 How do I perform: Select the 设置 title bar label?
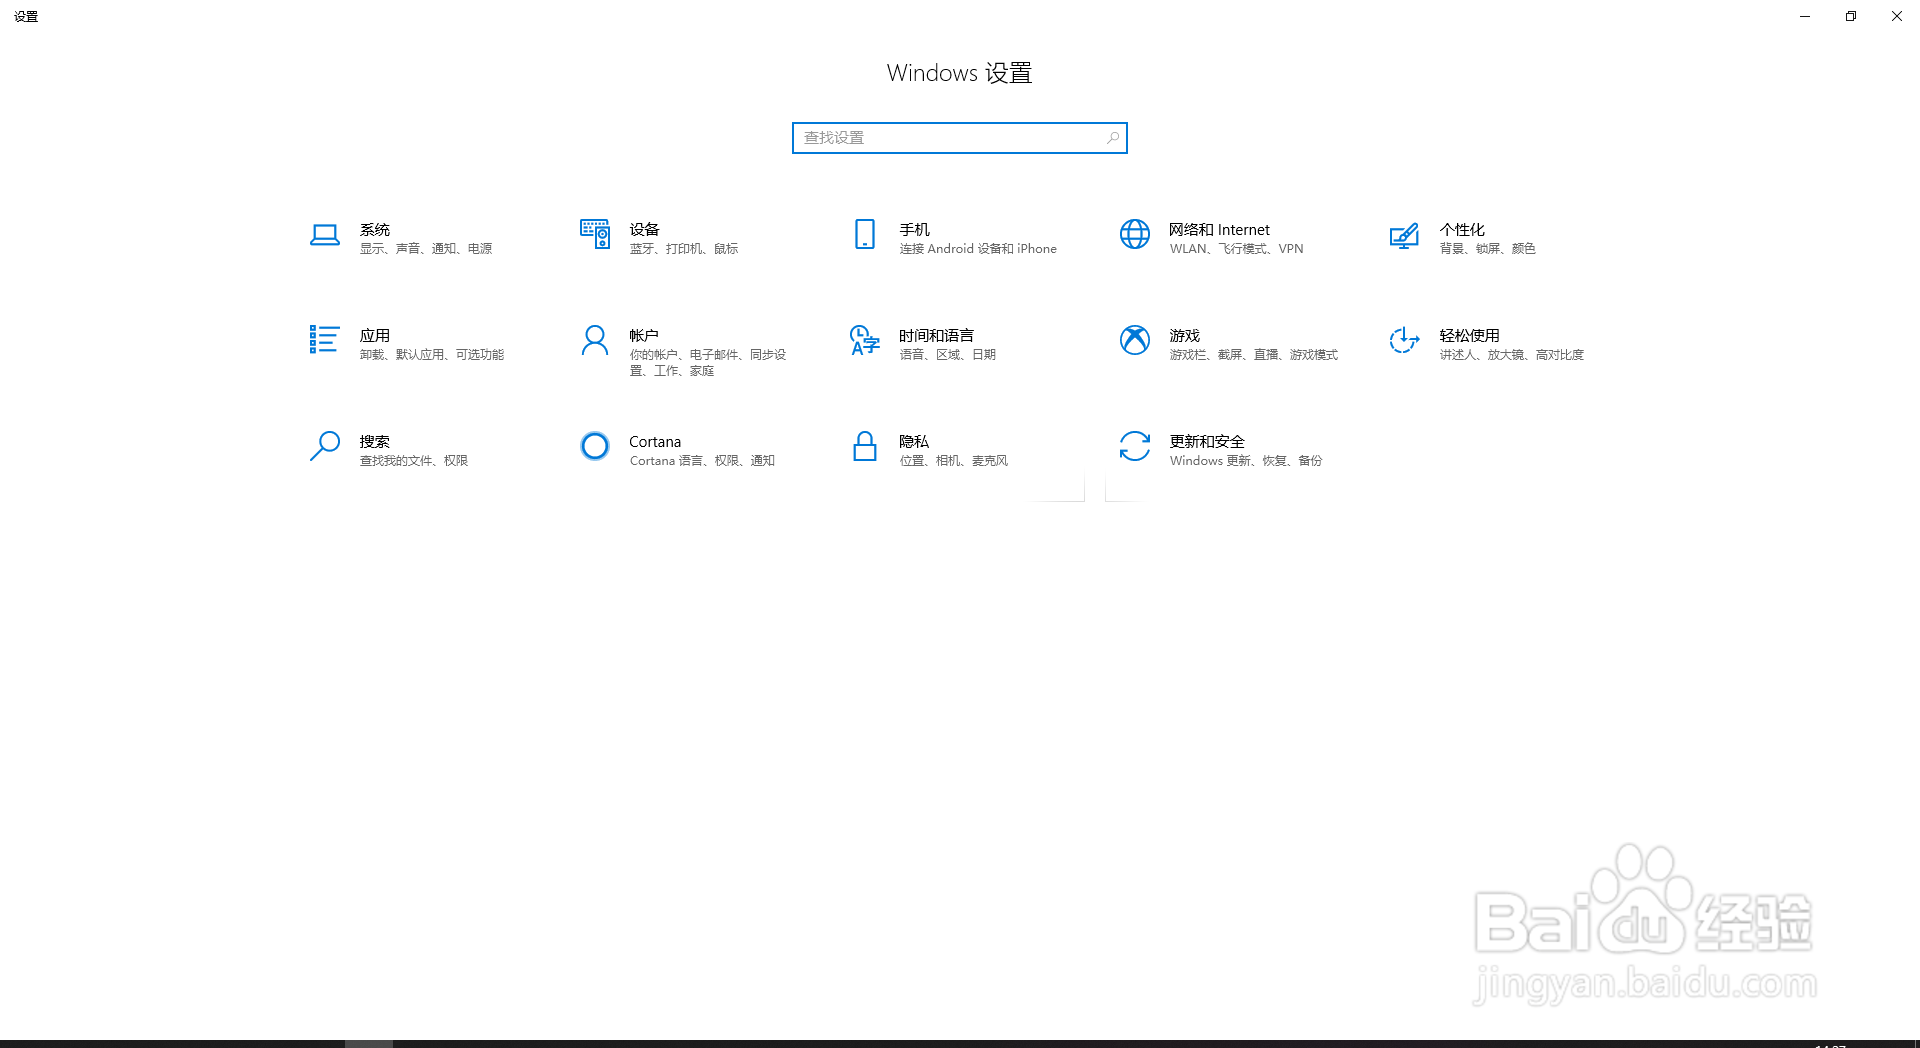(27, 16)
